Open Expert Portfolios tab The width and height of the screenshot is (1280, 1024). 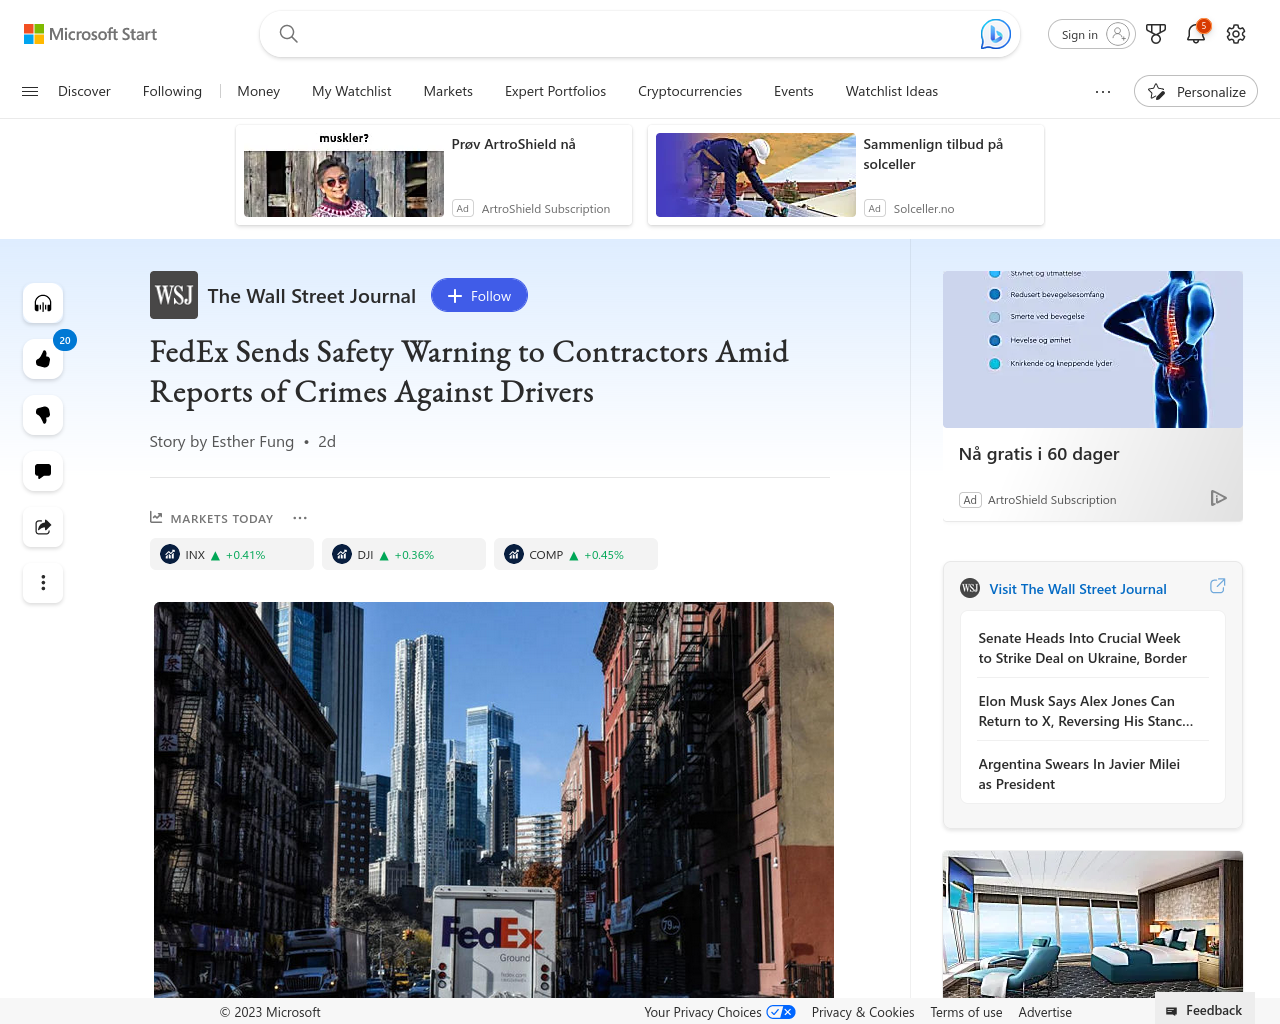click(x=555, y=91)
